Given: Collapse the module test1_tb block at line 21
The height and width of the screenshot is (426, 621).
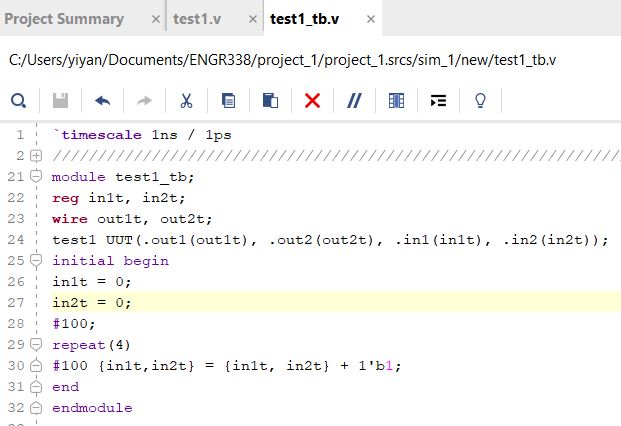Looking at the screenshot, I should [x=36, y=177].
